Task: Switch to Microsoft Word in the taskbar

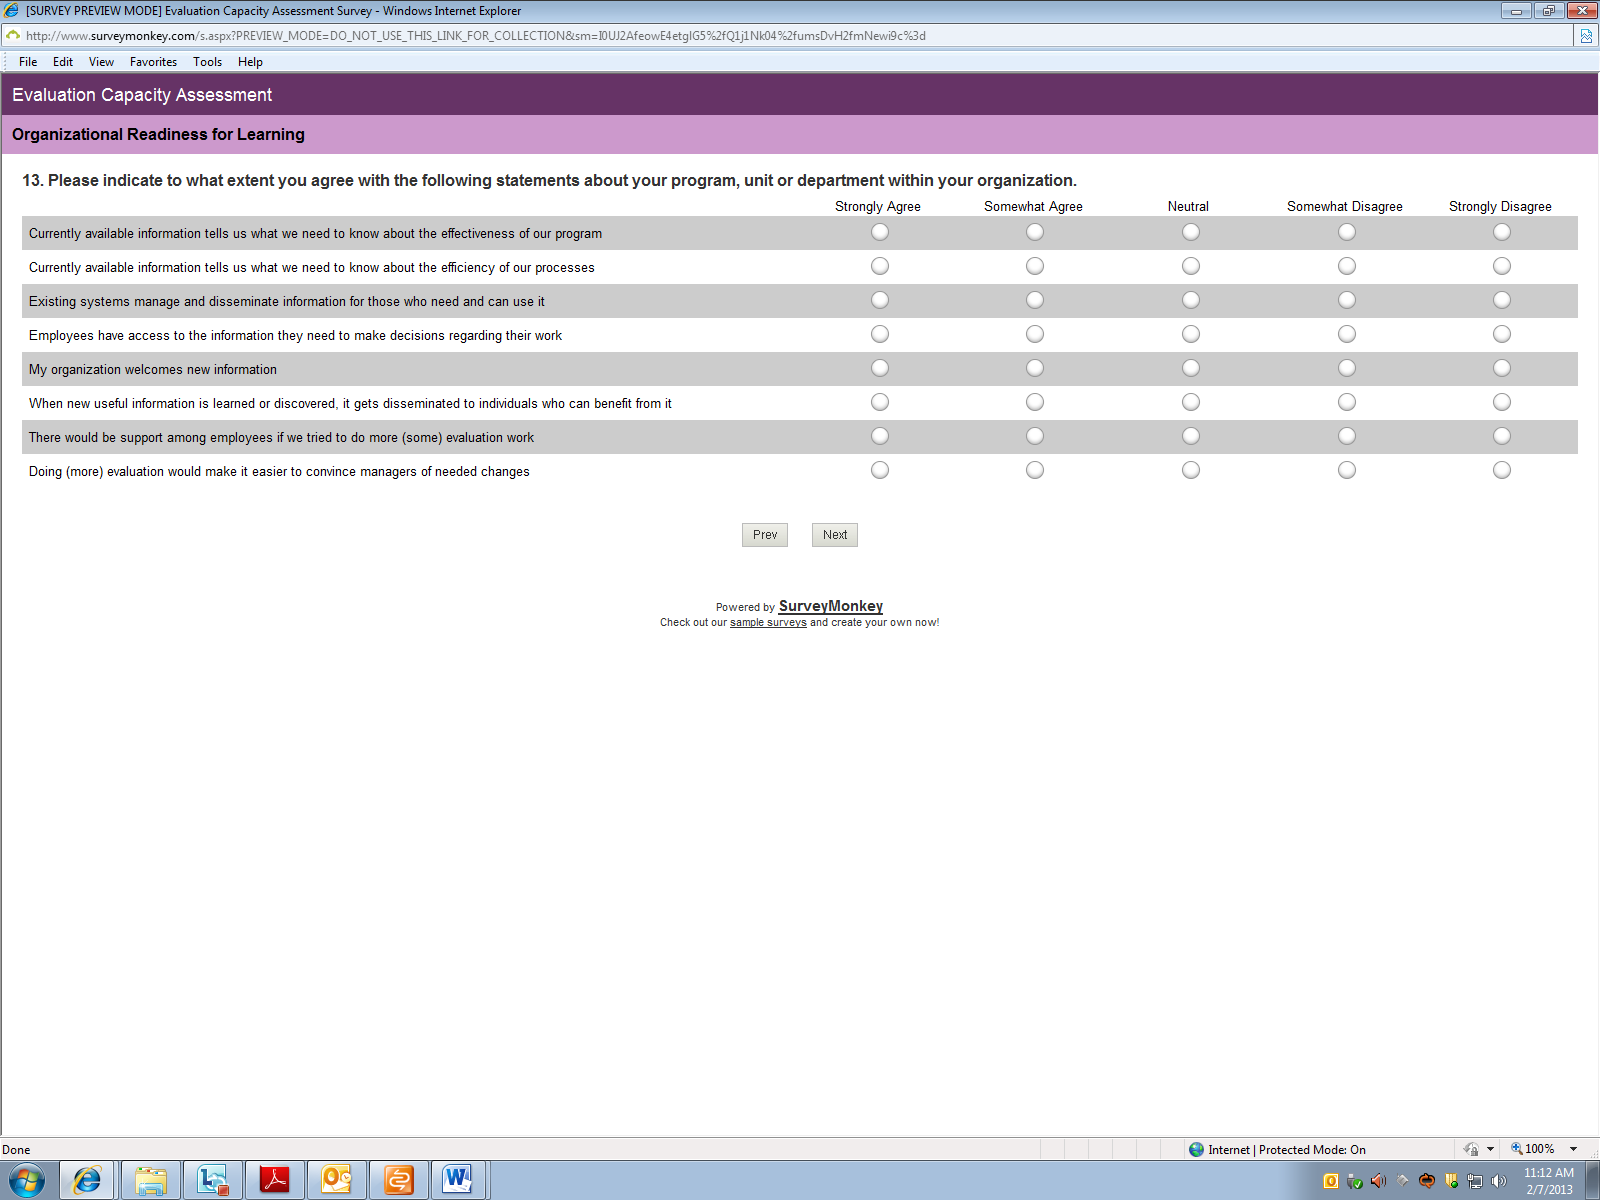Action: click(x=458, y=1181)
